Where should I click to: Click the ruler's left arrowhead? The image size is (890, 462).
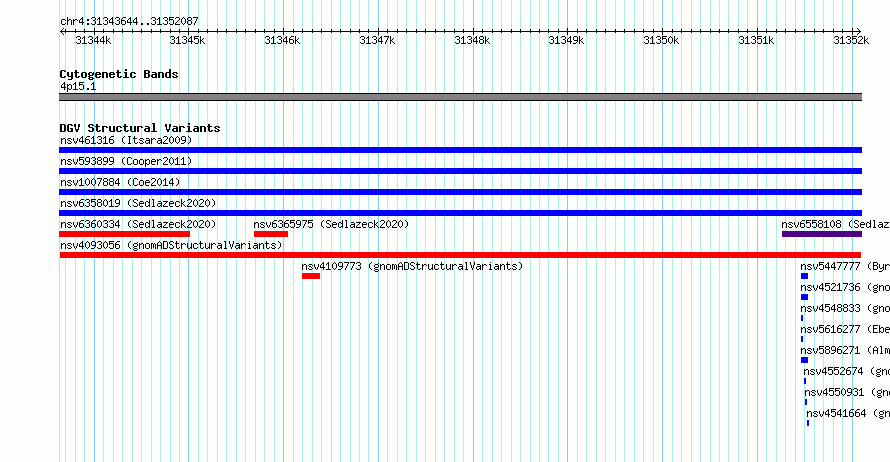coord(62,31)
